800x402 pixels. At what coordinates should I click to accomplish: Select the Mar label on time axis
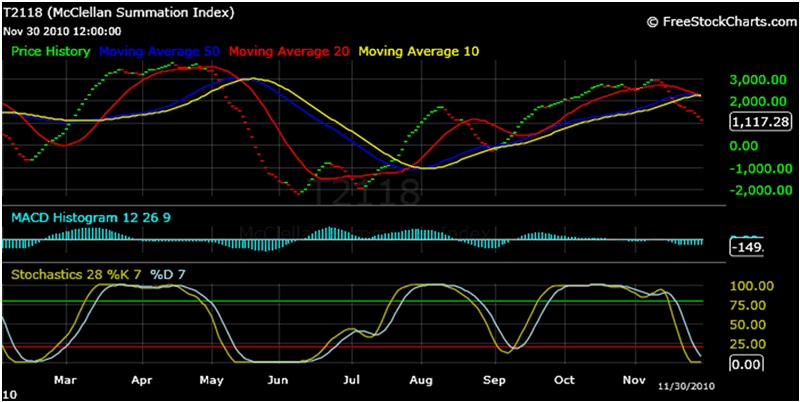(x=65, y=381)
